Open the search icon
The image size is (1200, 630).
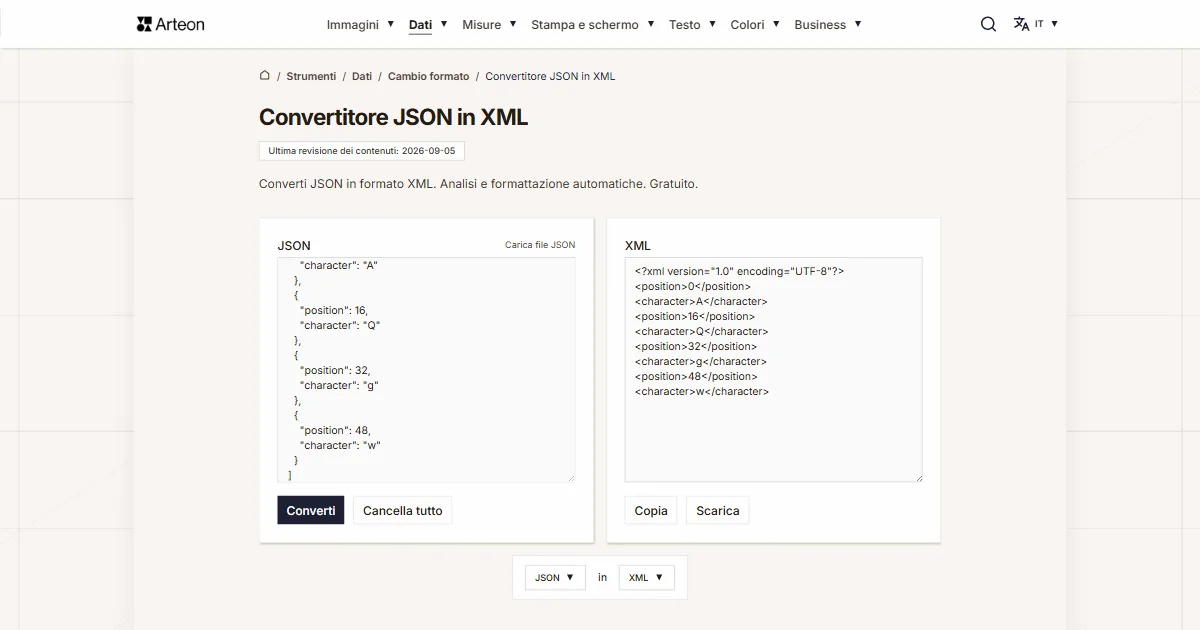coord(988,24)
